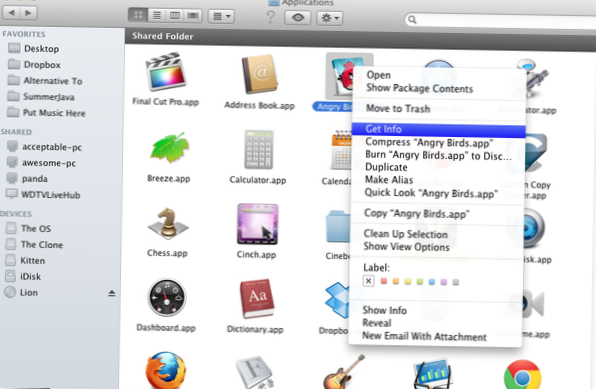Go forward with the right arrow

click(x=28, y=13)
